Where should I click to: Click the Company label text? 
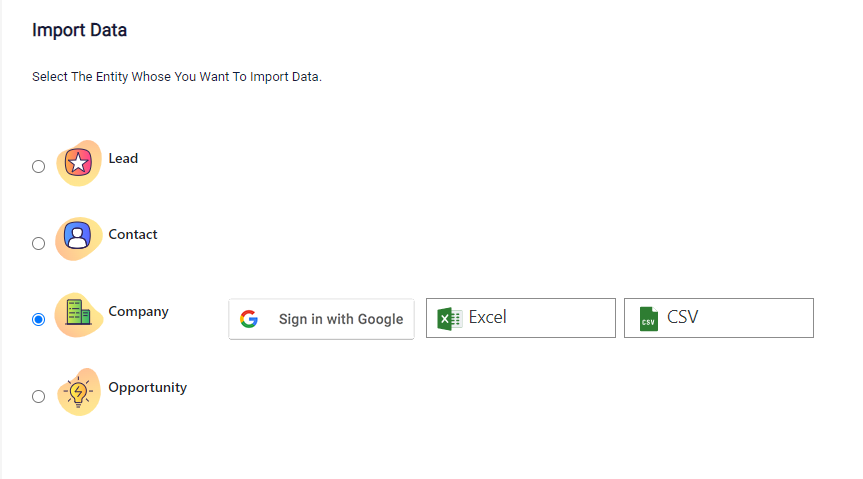(x=138, y=312)
